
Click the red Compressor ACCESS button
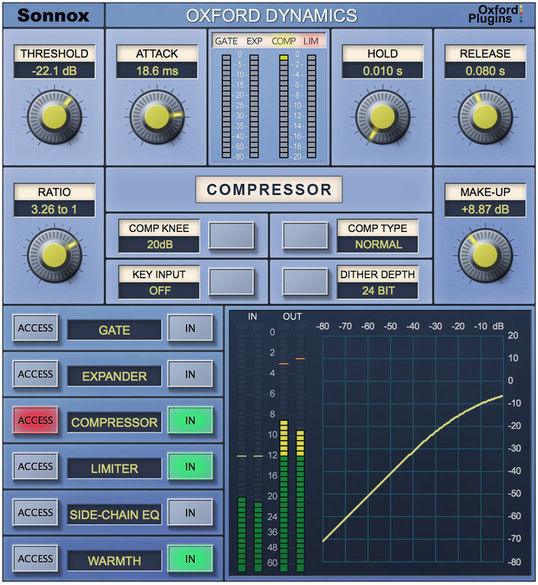pyautogui.click(x=35, y=420)
